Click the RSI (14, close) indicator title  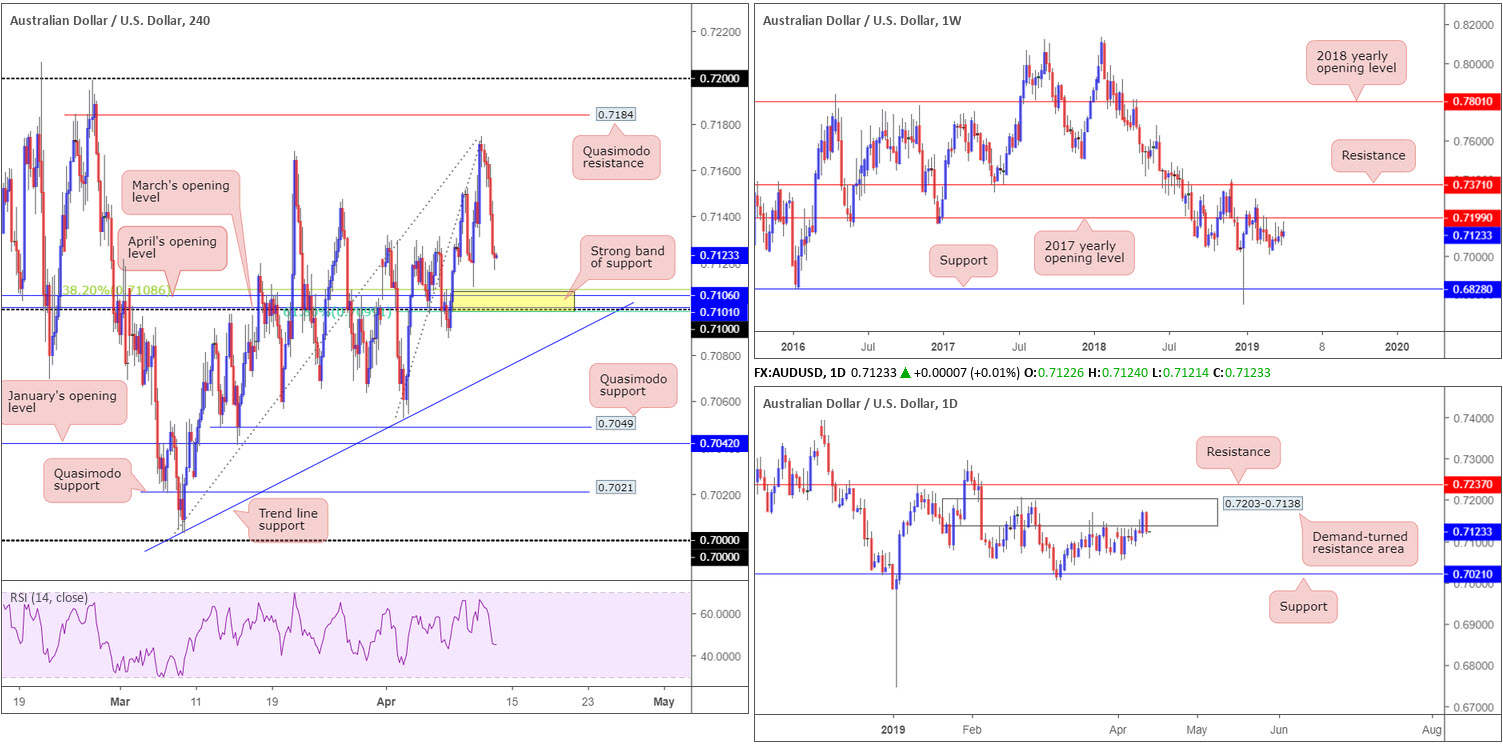(x=50, y=598)
